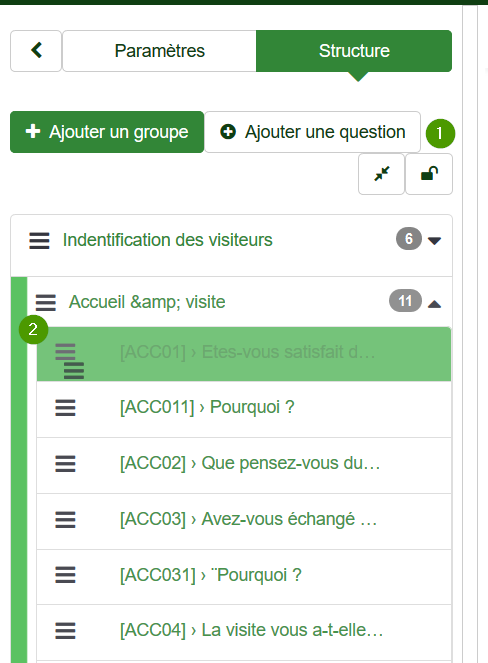
Task: Click the back chevron button
Action: [36, 51]
